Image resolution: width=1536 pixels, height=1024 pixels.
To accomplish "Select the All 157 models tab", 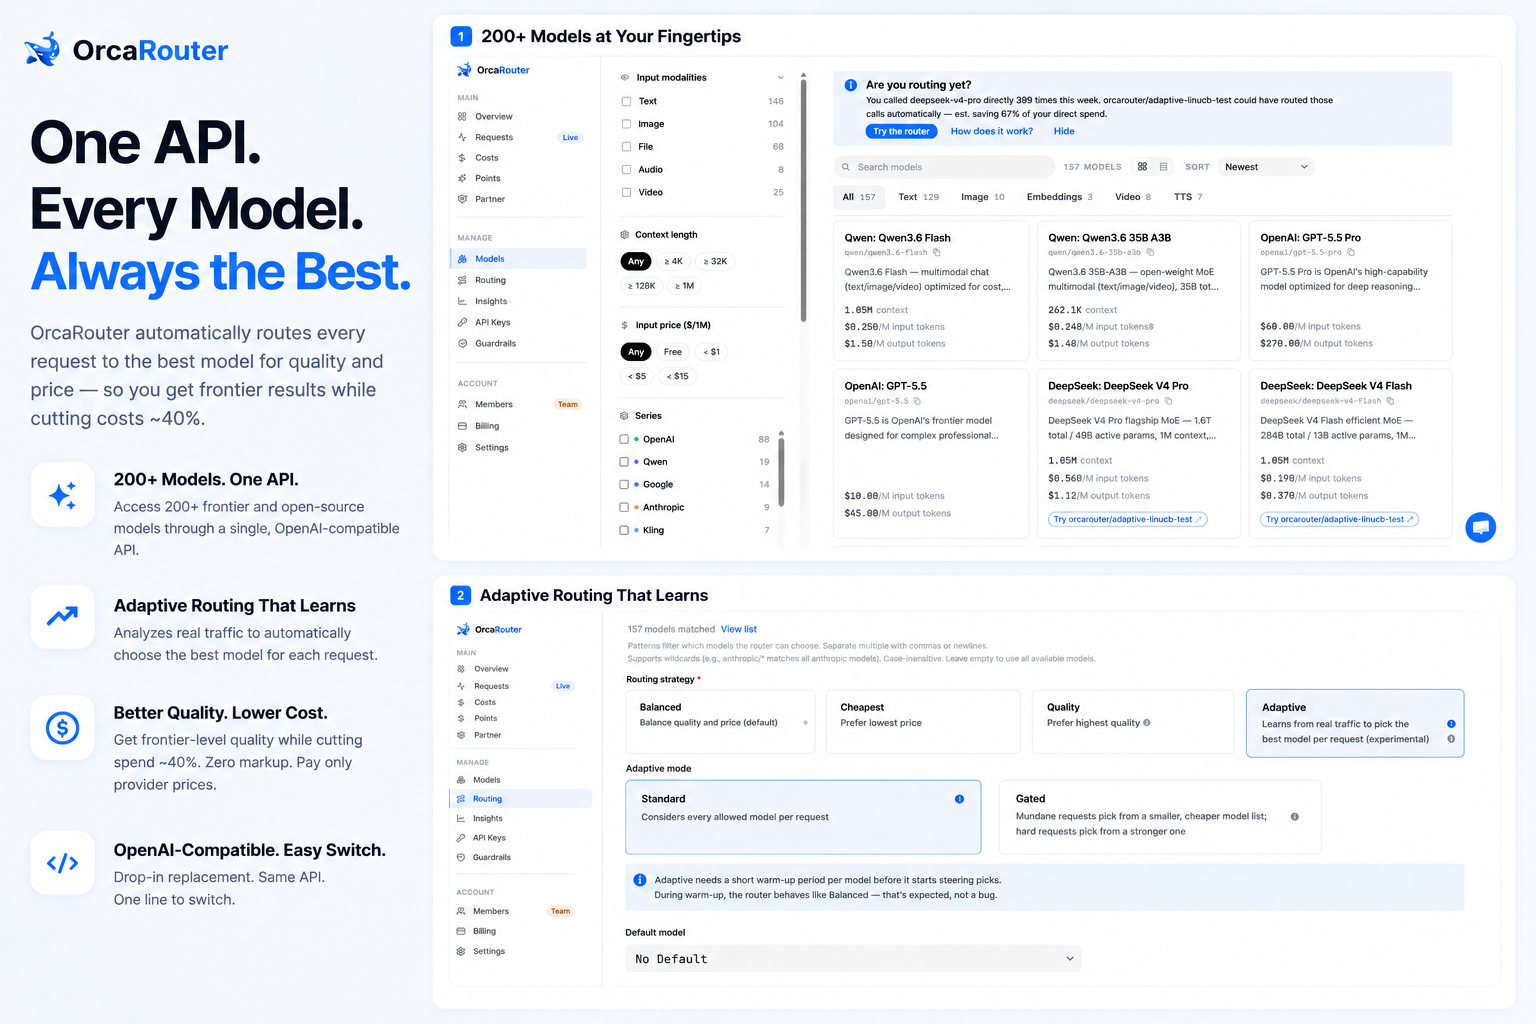I will pos(858,197).
